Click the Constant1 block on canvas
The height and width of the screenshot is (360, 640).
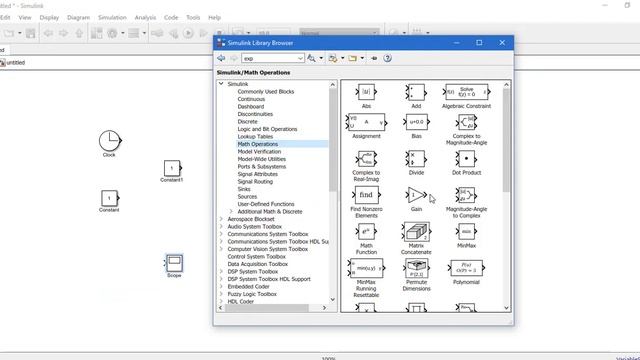(172, 169)
